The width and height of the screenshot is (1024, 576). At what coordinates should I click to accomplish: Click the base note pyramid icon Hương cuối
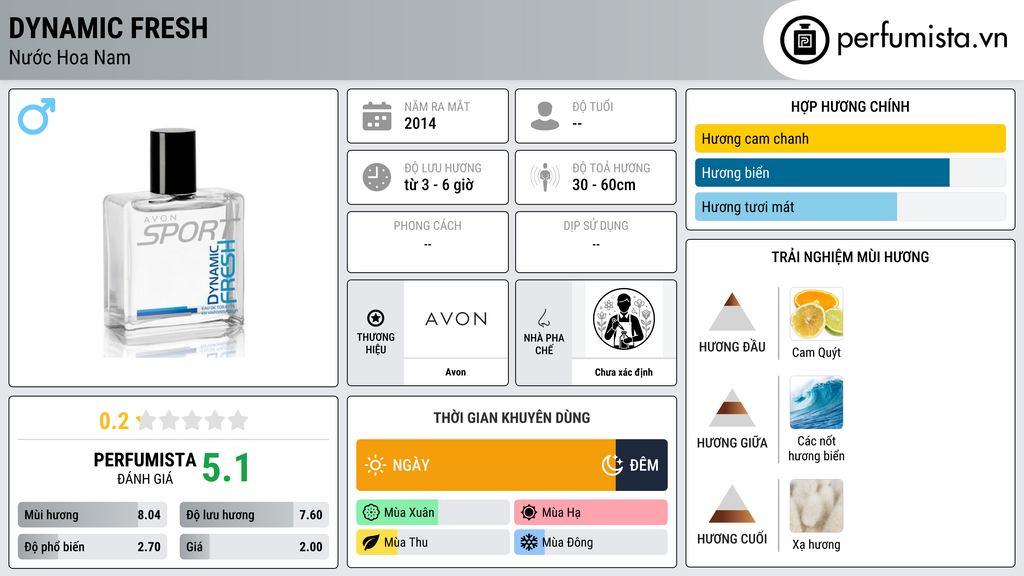[732, 504]
